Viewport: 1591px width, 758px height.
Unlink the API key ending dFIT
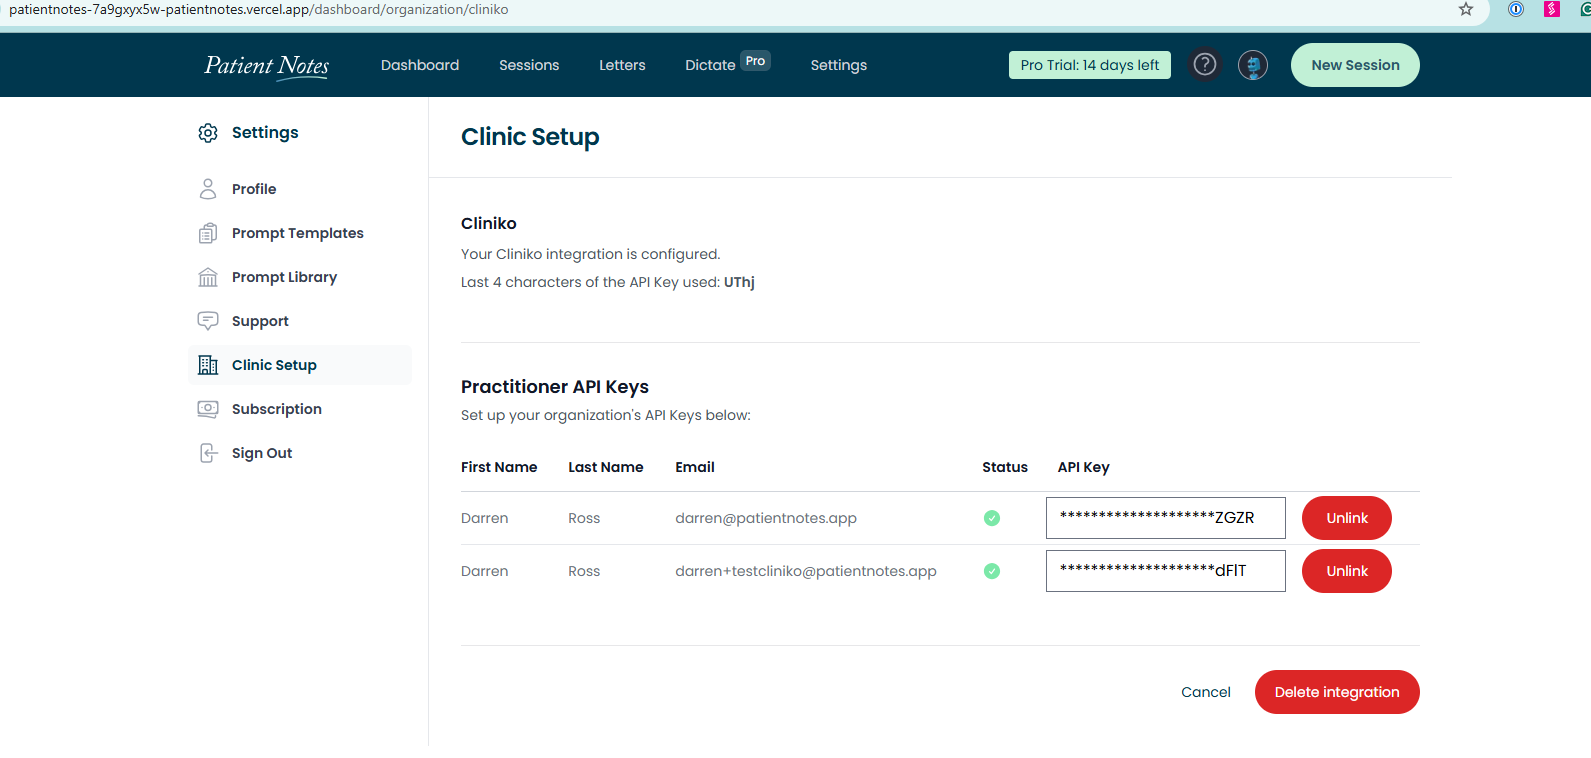pos(1347,571)
